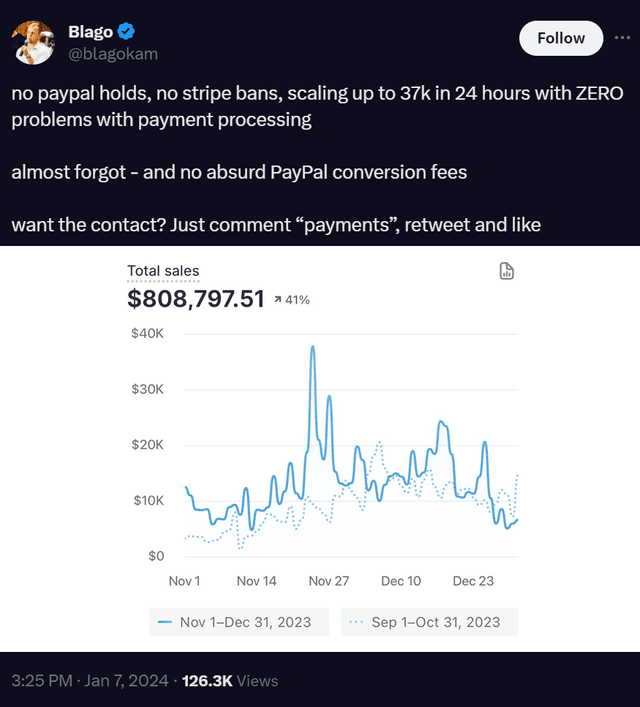Image resolution: width=640 pixels, height=707 pixels.
Task: Click the Dec 10 axis label
Action: point(401,581)
